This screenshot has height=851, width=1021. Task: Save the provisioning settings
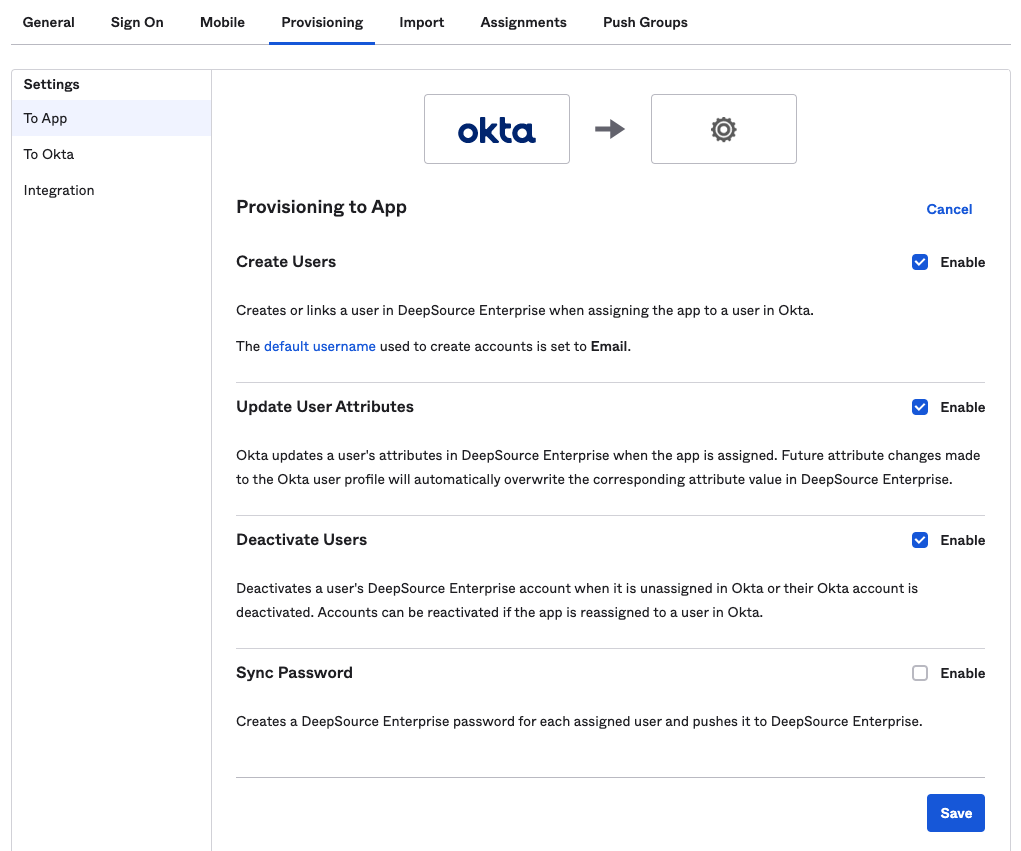[955, 813]
